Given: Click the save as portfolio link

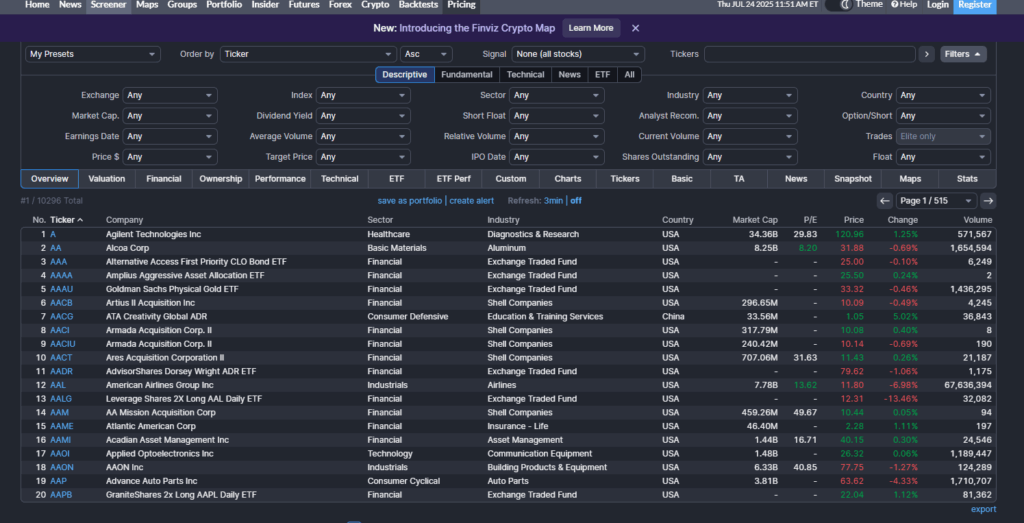Looking at the screenshot, I should tap(409, 201).
